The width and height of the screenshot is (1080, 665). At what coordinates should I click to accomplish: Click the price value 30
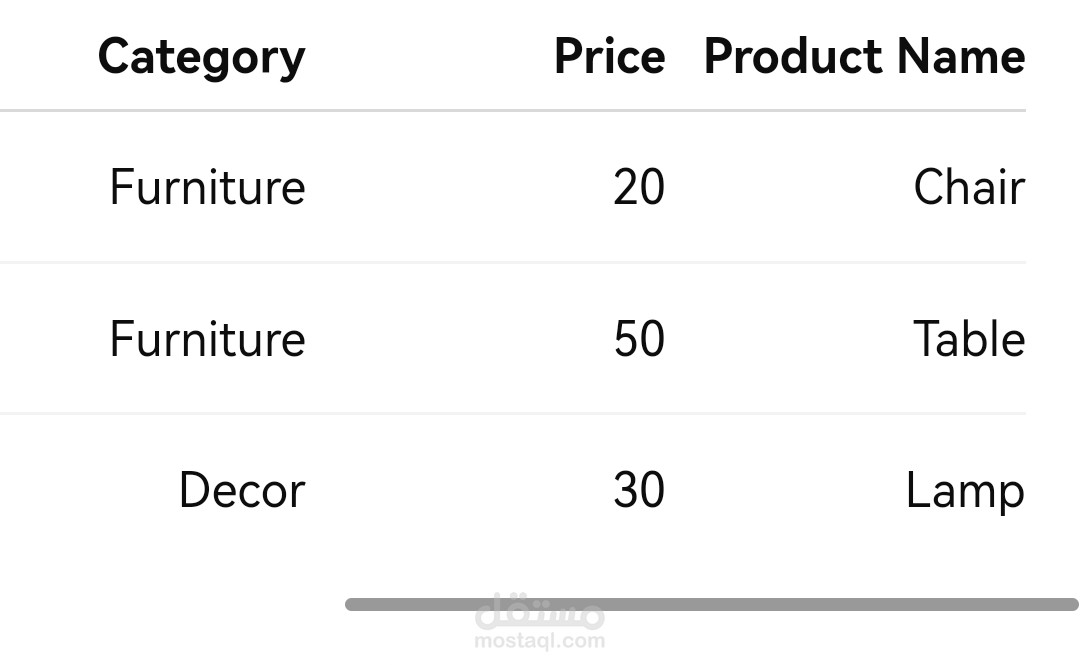pos(639,491)
